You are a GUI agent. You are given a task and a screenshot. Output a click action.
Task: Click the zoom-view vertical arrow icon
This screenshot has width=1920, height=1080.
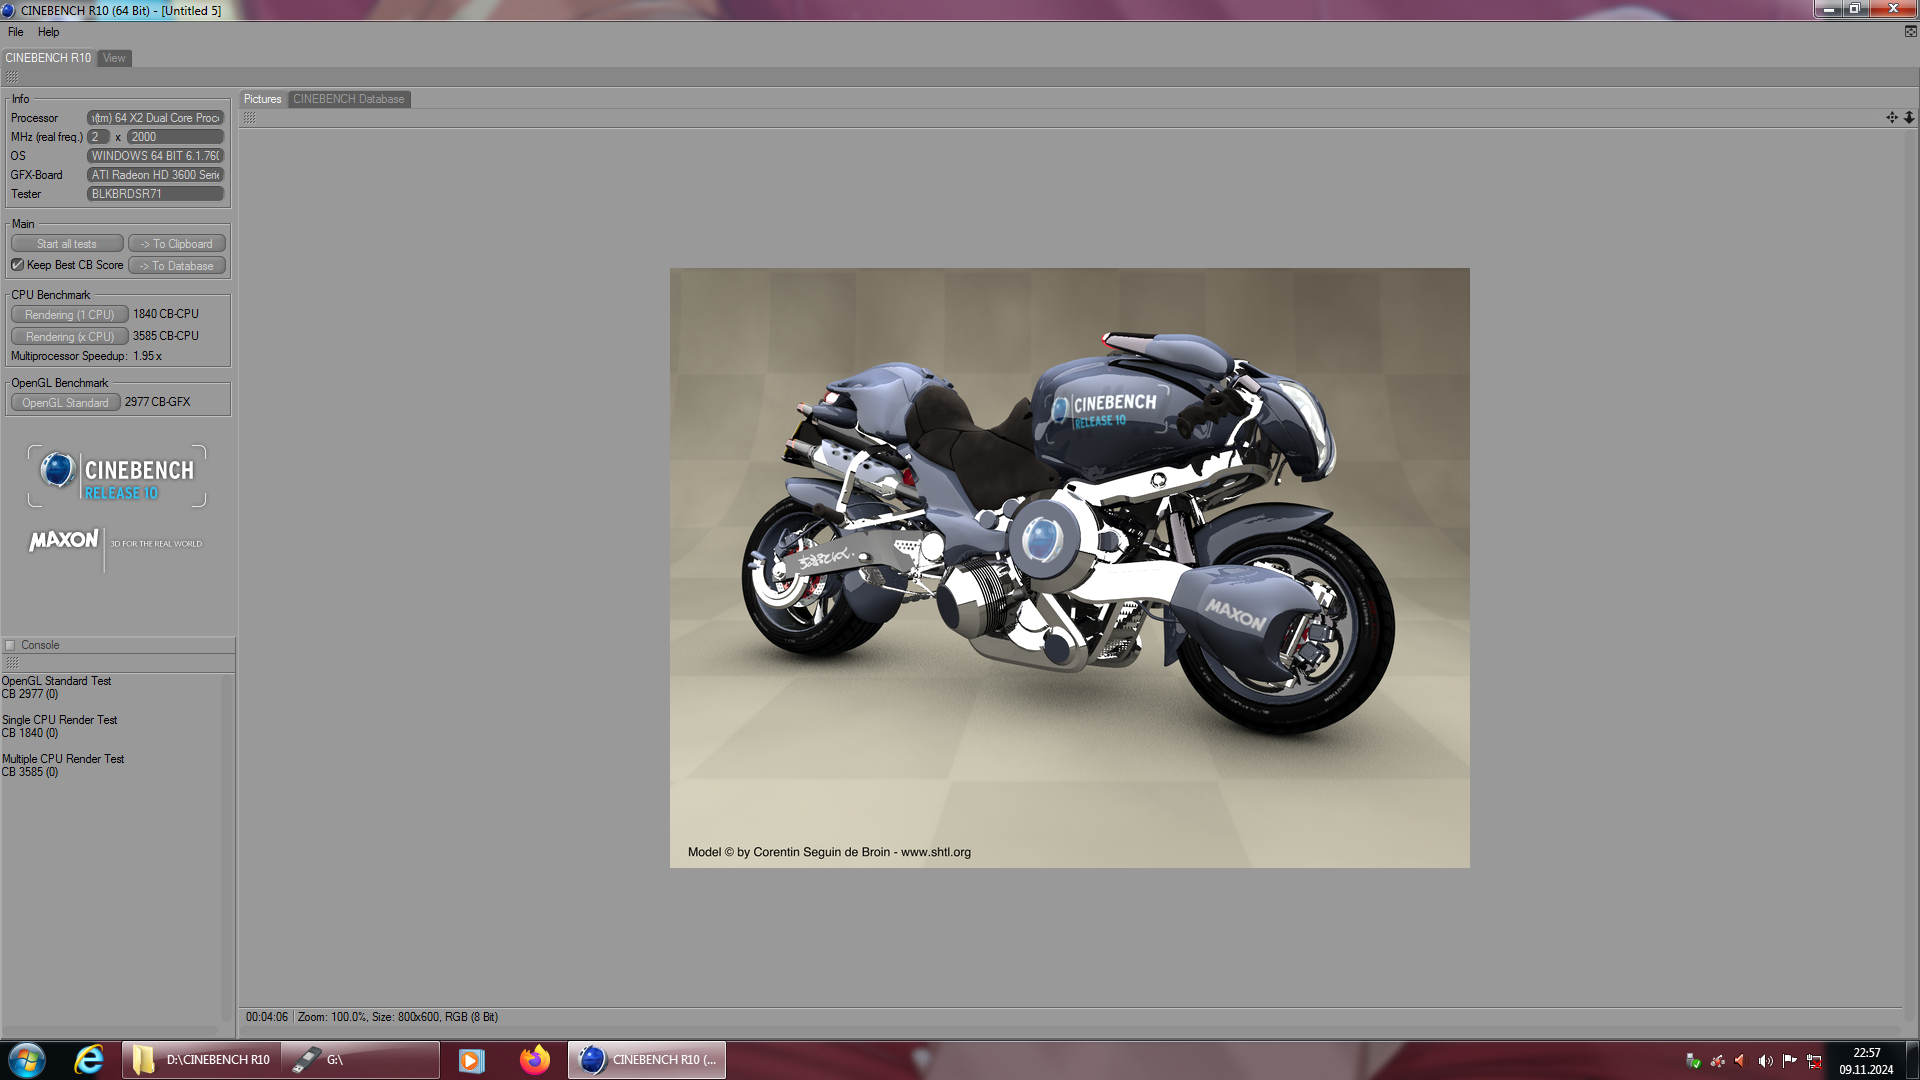[1908, 118]
